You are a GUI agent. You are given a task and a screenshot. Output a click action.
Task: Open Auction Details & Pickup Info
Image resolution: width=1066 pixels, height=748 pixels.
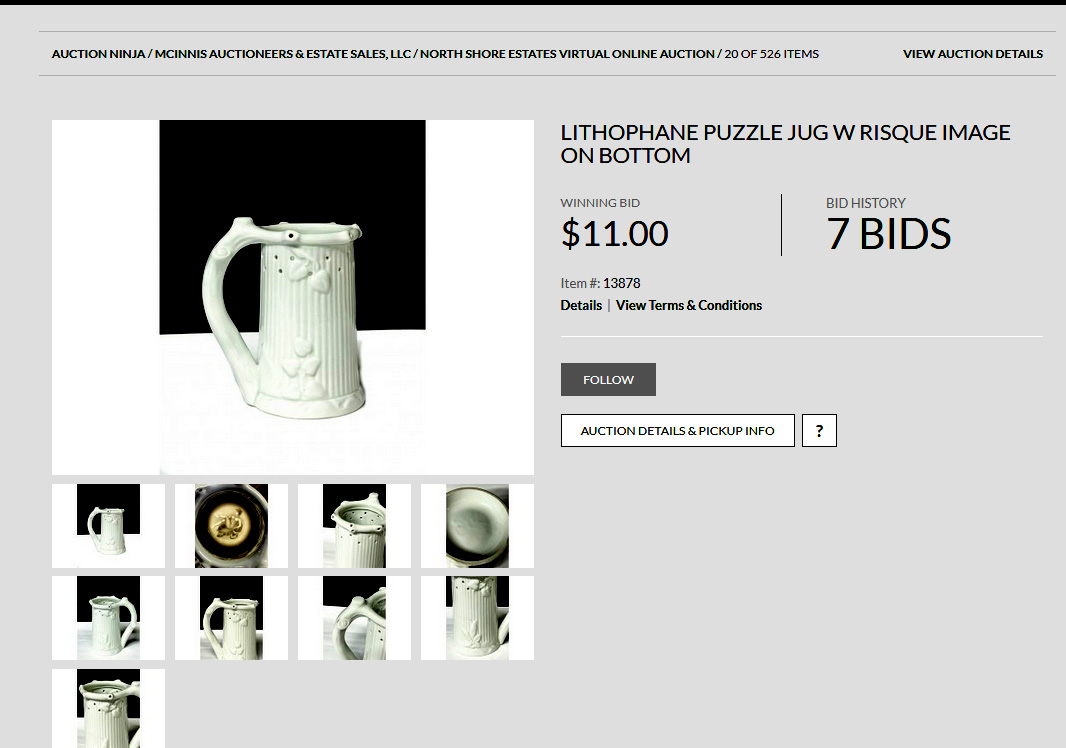[x=677, y=430]
